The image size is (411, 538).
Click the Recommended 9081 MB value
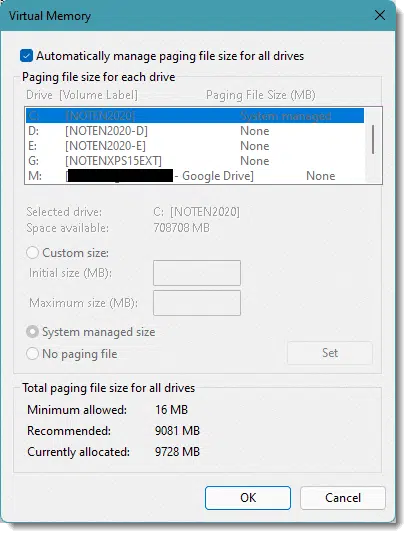coord(177,431)
